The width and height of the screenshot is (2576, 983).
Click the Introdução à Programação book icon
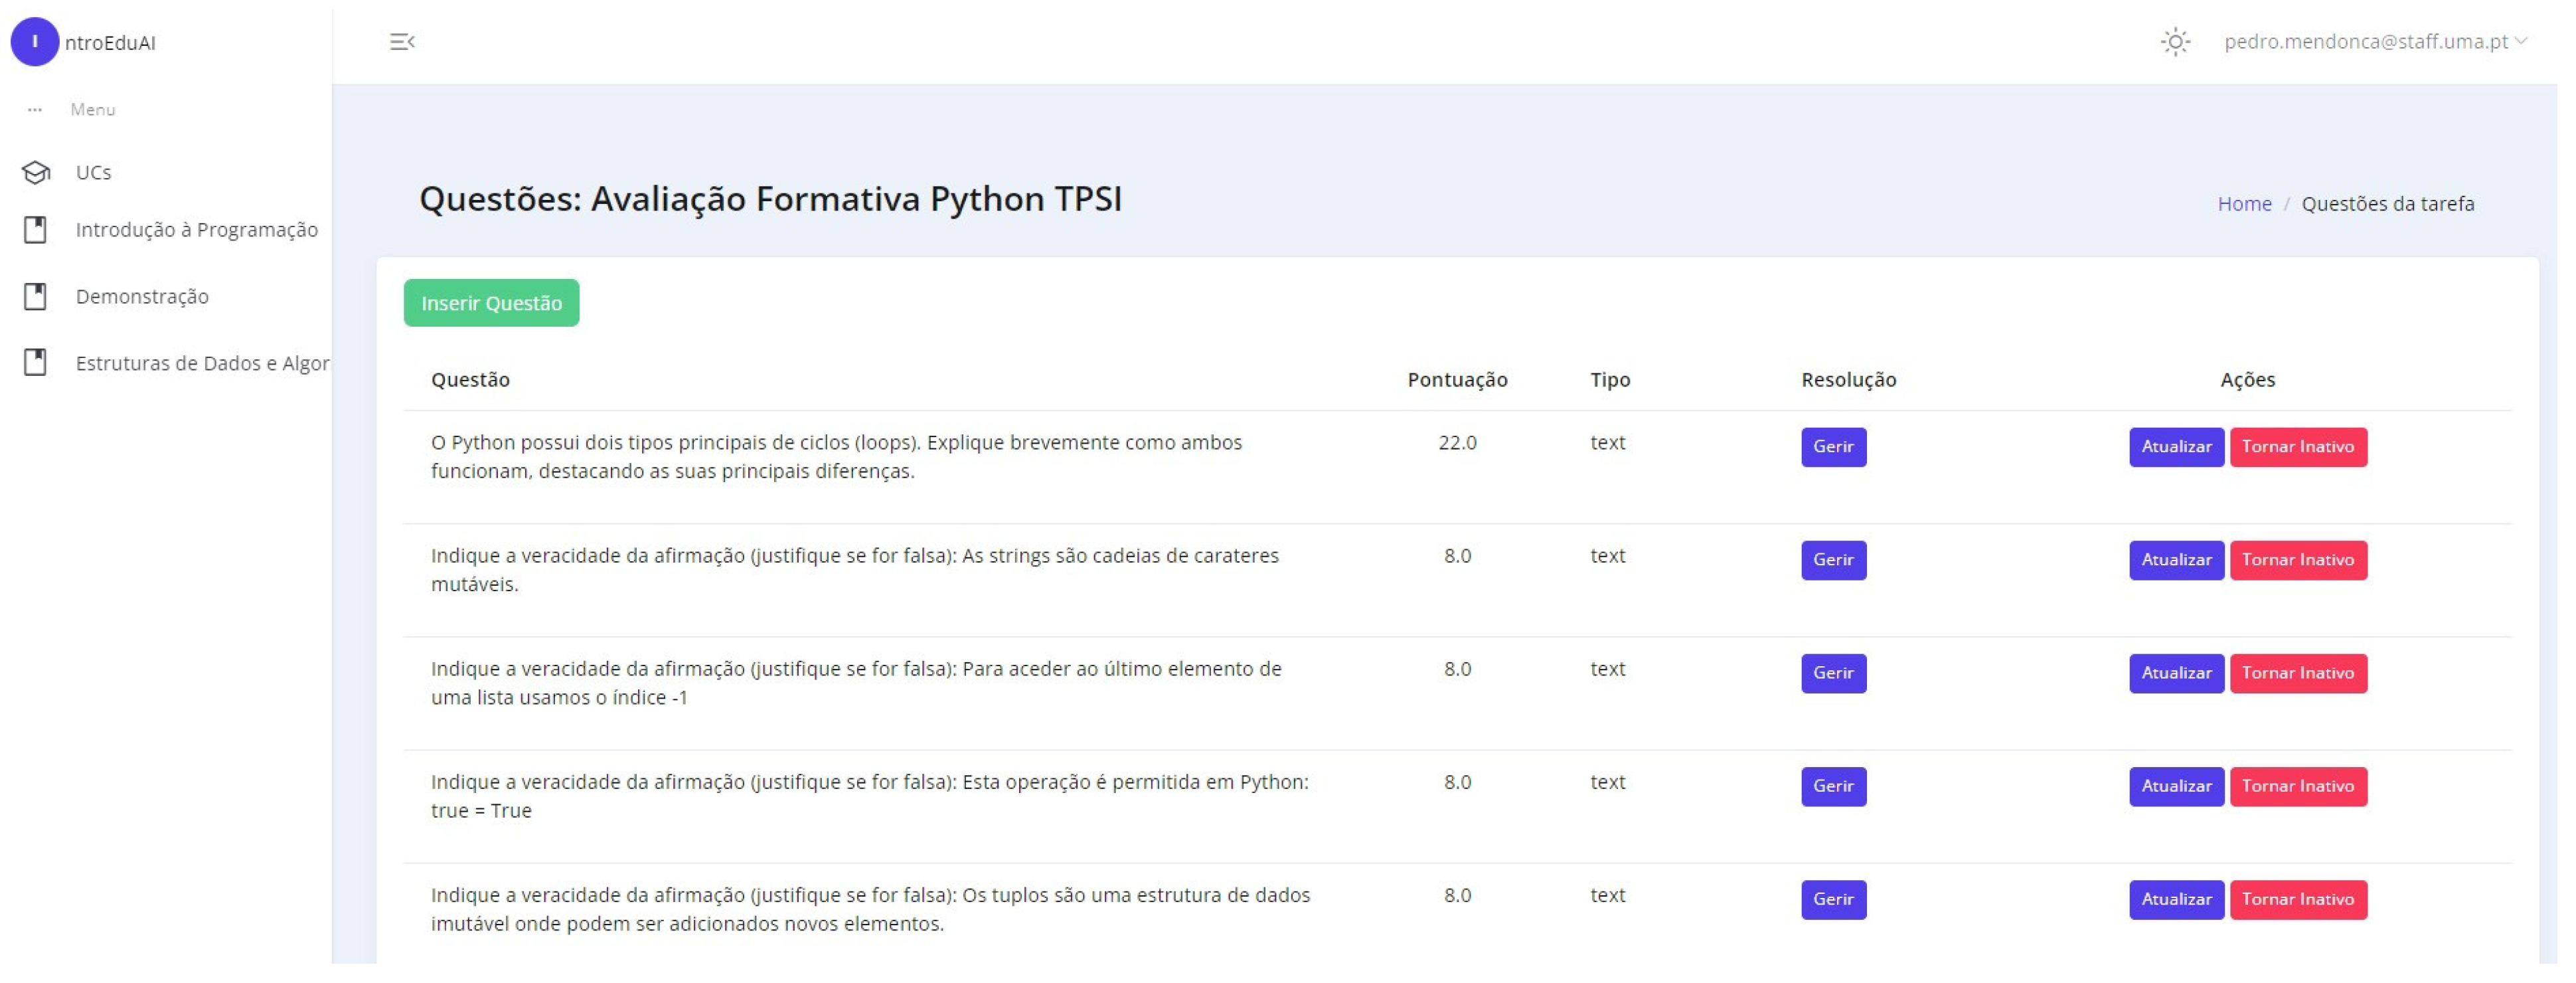coord(36,230)
